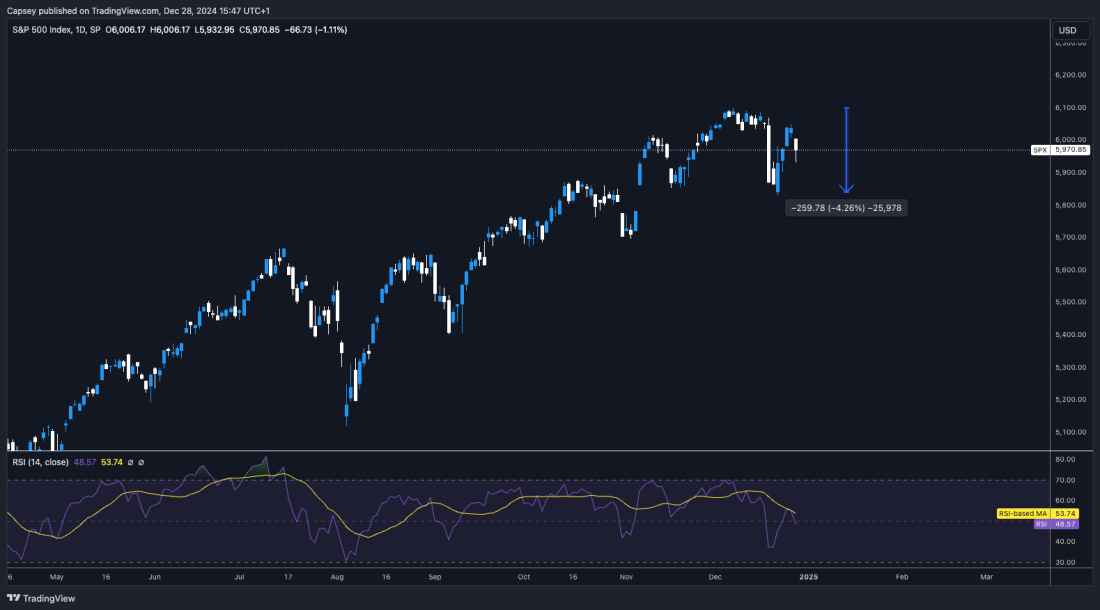The image size is (1100, 610).
Task: Click the 2025 label on time axis
Action: click(x=809, y=577)
